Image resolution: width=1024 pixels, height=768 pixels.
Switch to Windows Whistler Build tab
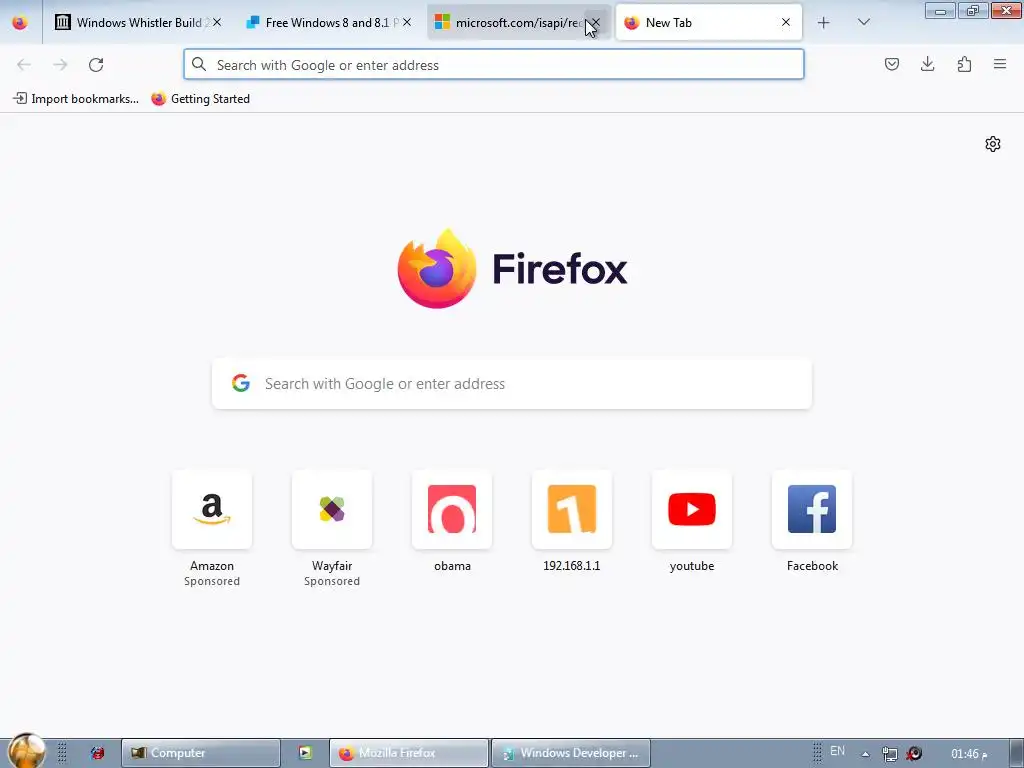[138, 22]
